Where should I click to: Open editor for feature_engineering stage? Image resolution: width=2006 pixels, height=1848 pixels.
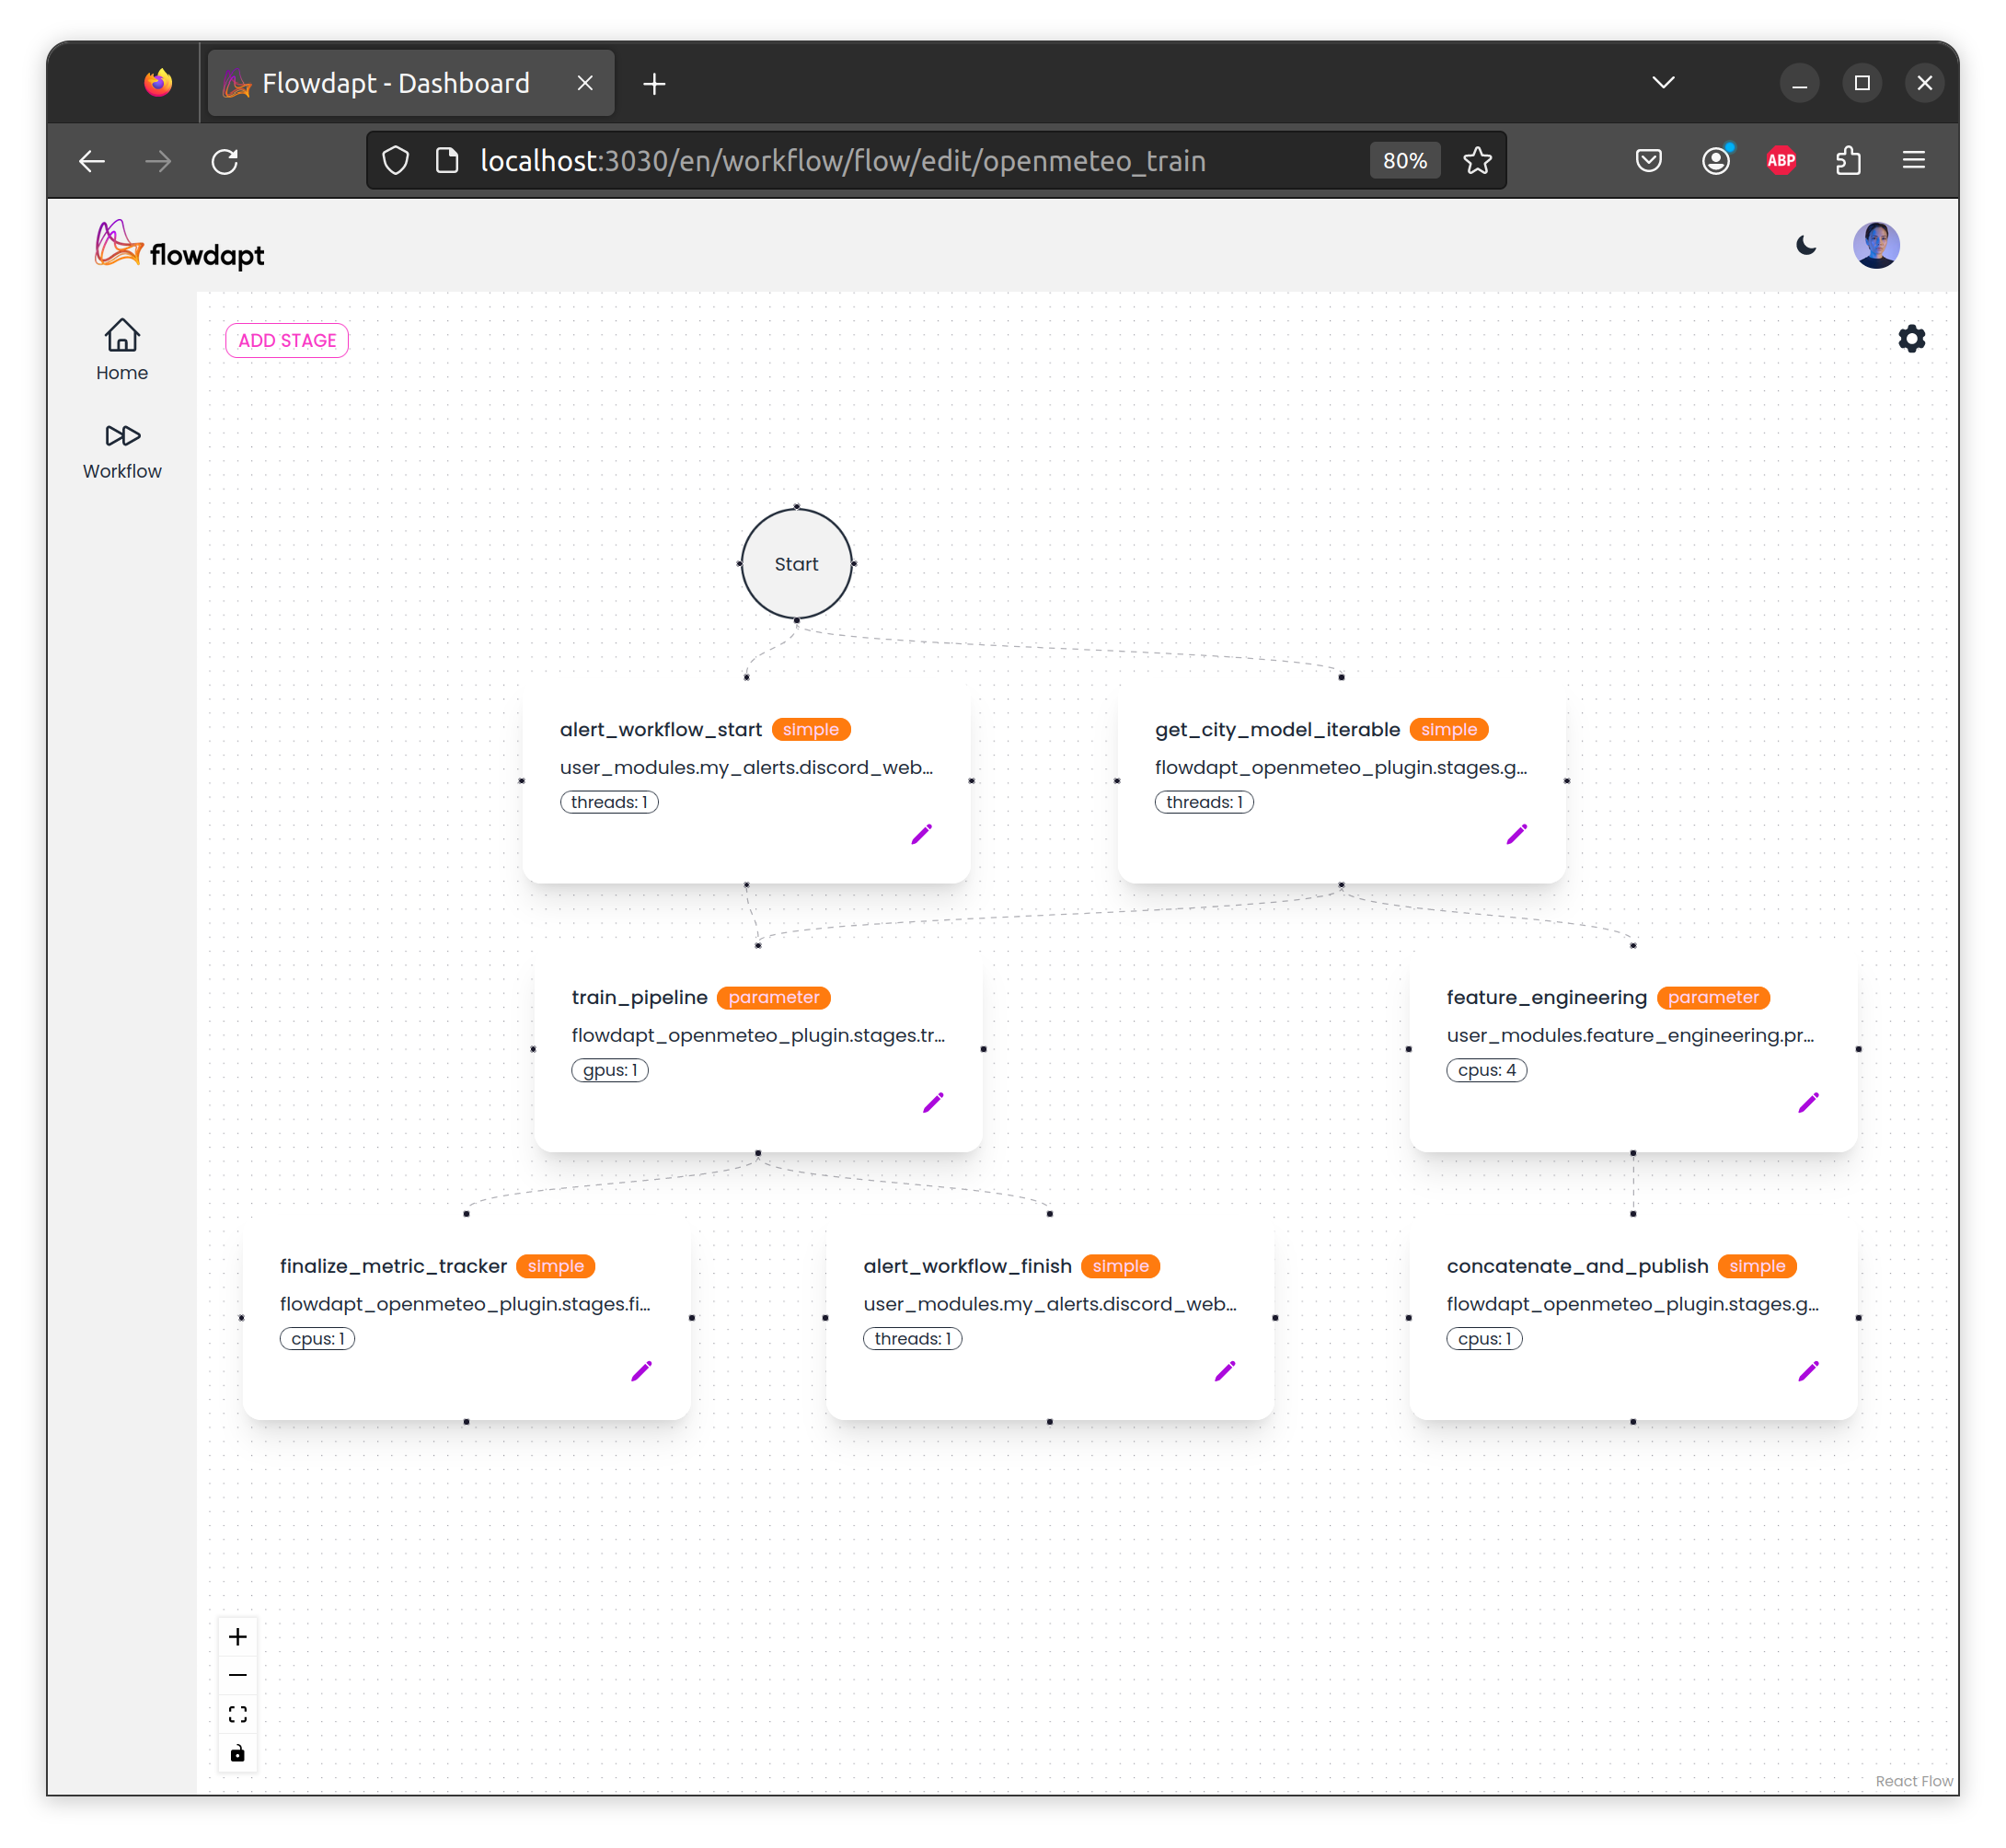pos(1808,1102)
